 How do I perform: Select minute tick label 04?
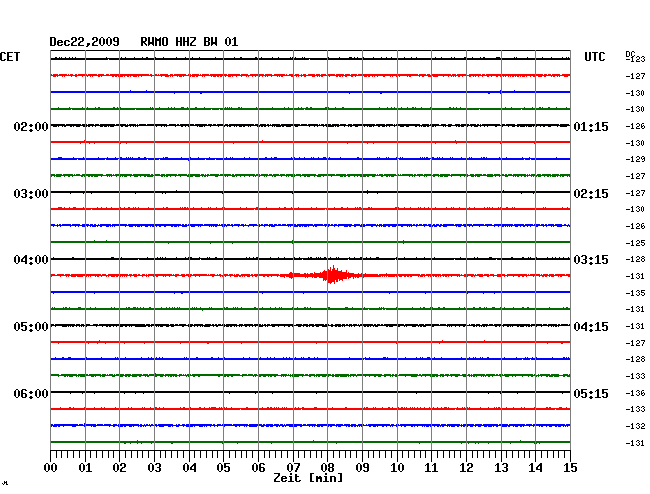[x=189, y=467]
